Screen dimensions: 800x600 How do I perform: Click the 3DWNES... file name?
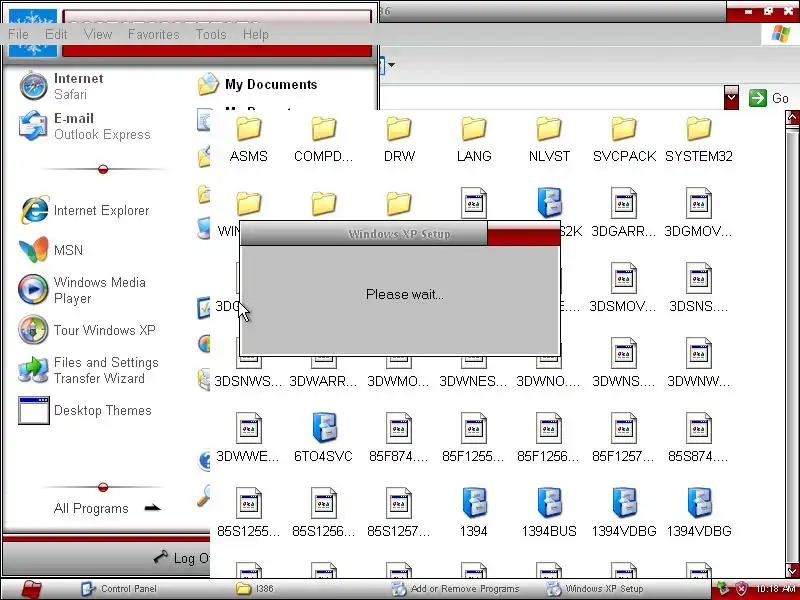point(473,381)
